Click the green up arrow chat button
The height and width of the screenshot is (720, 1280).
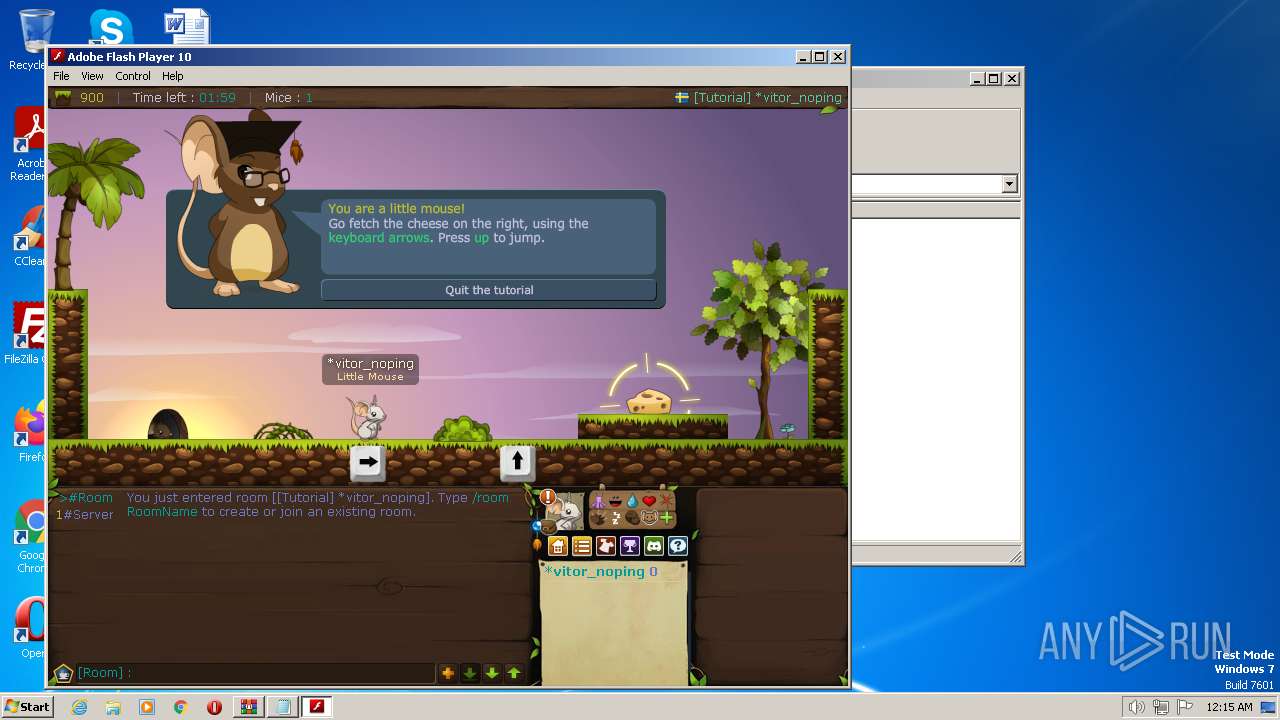513,673
